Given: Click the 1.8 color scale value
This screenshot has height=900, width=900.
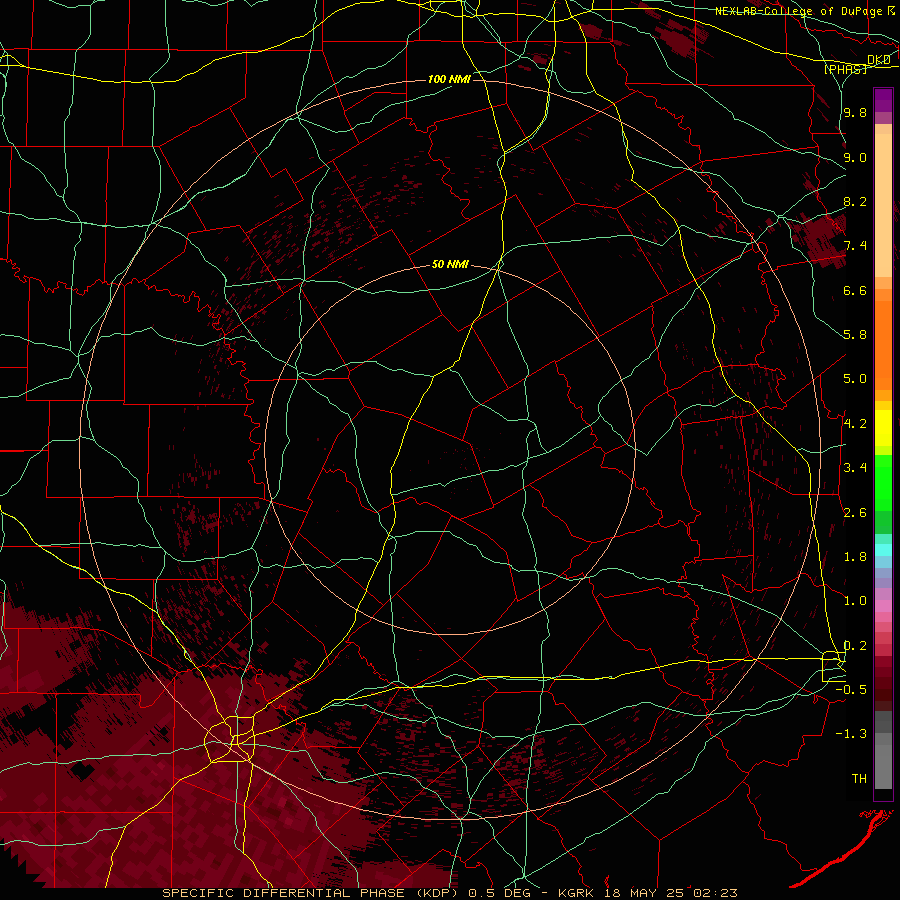Looking at the screenshot, I should click(x=855, y=557).
